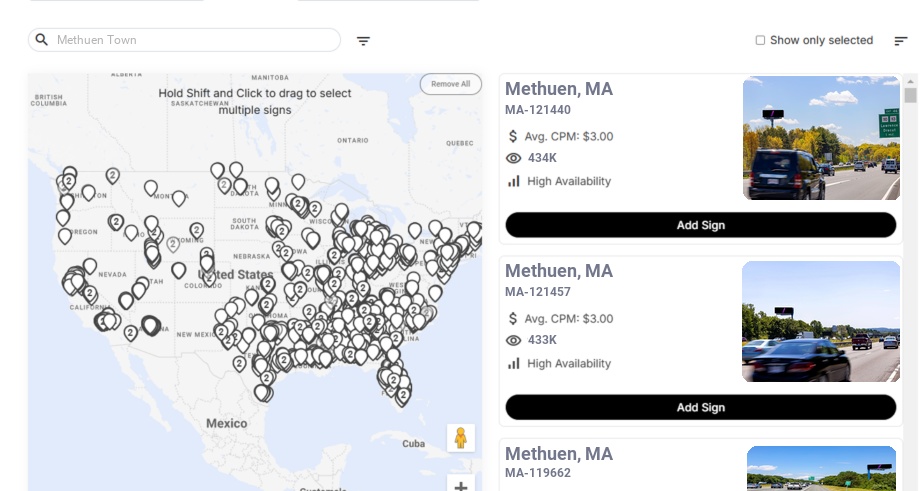Add sign MA-121457 to selection
This screenshot has width=920, height=491.
tap(700, 407)
